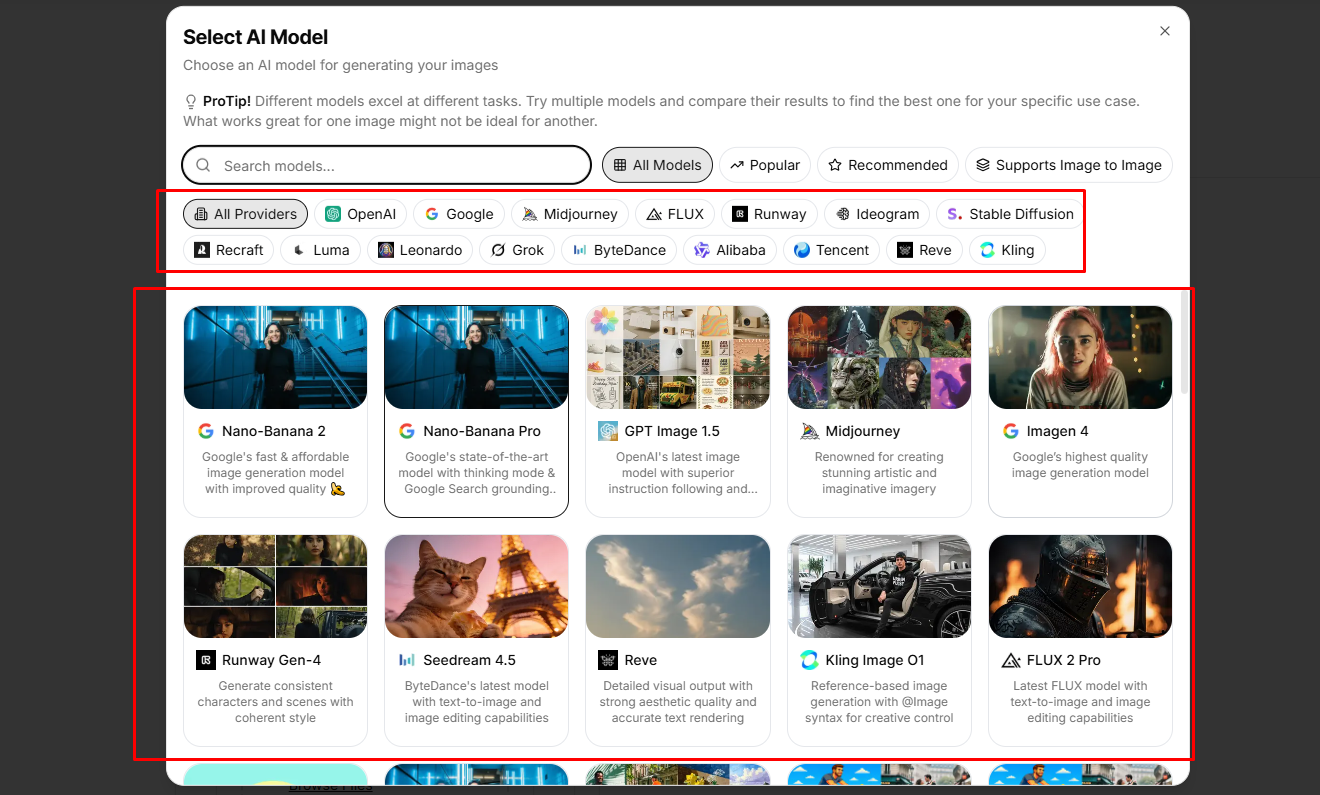The height and width of the screenshot is (795, 1320).
Task: Filter by Recraft provider
Action: 228,250
